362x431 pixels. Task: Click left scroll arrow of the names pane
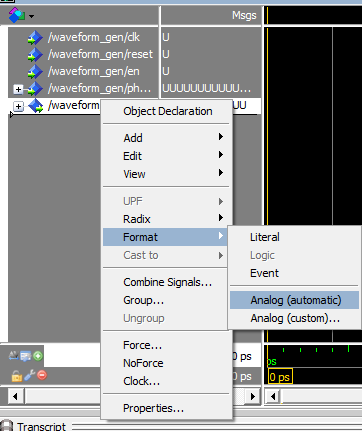15,396
